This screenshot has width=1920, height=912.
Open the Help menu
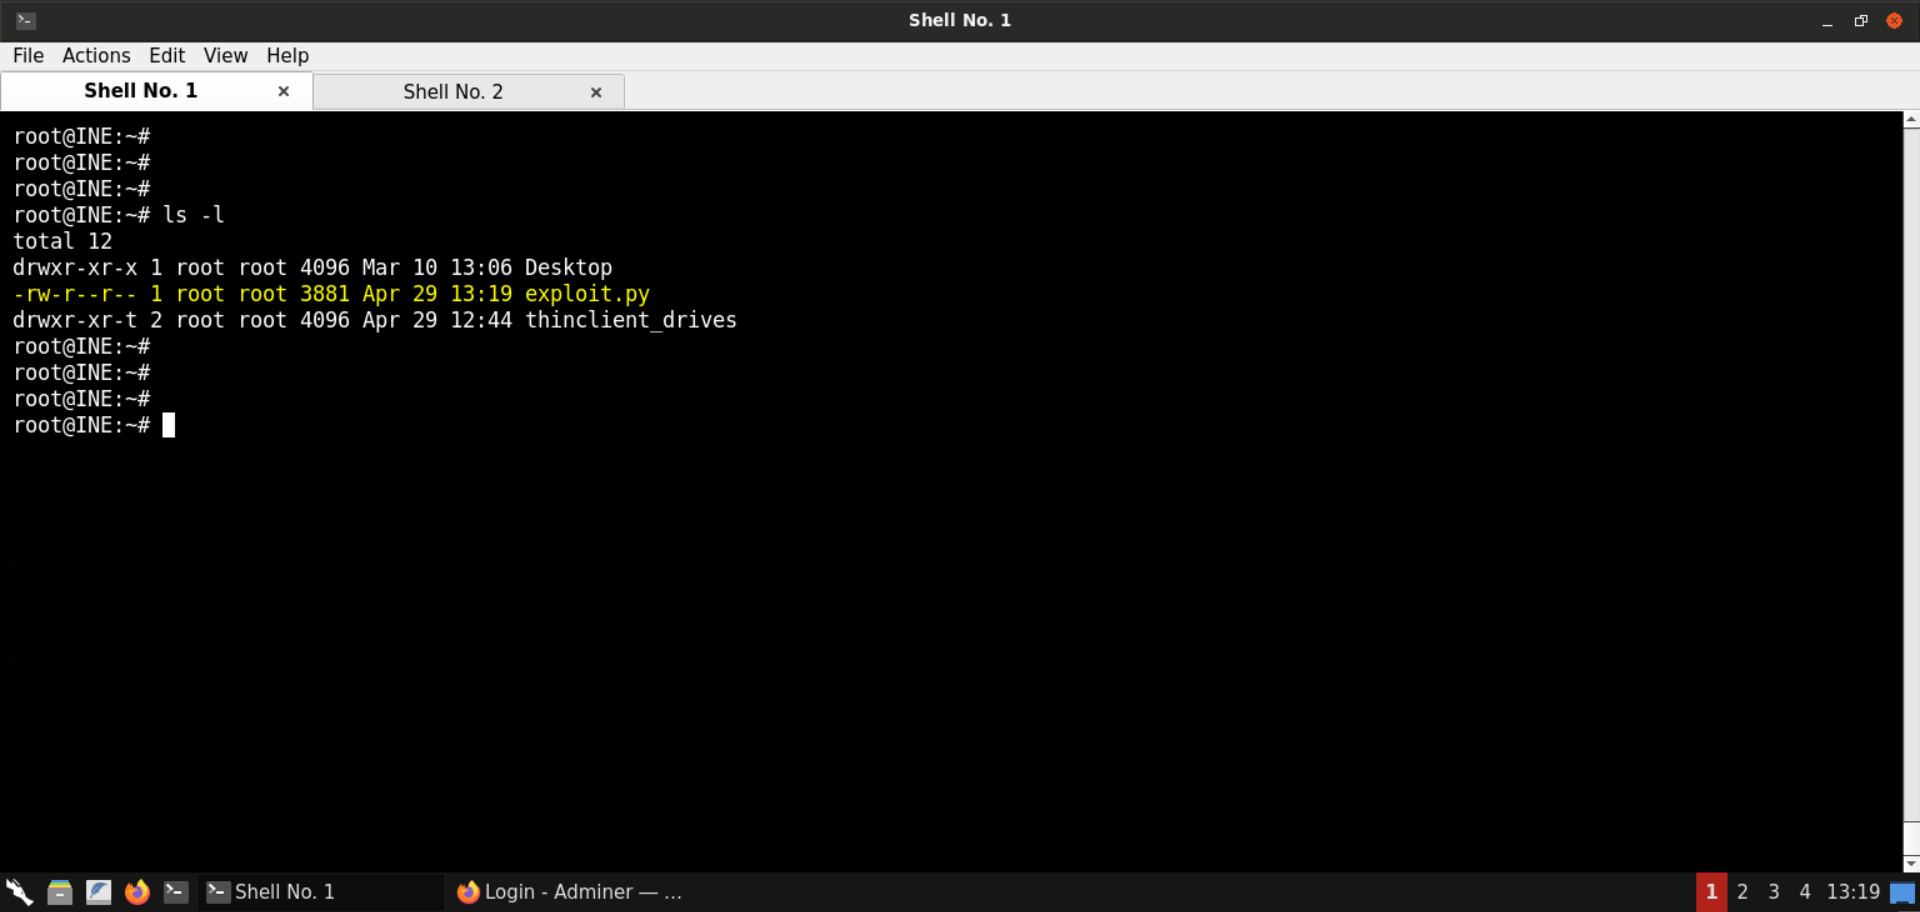(x=287, y=56)
